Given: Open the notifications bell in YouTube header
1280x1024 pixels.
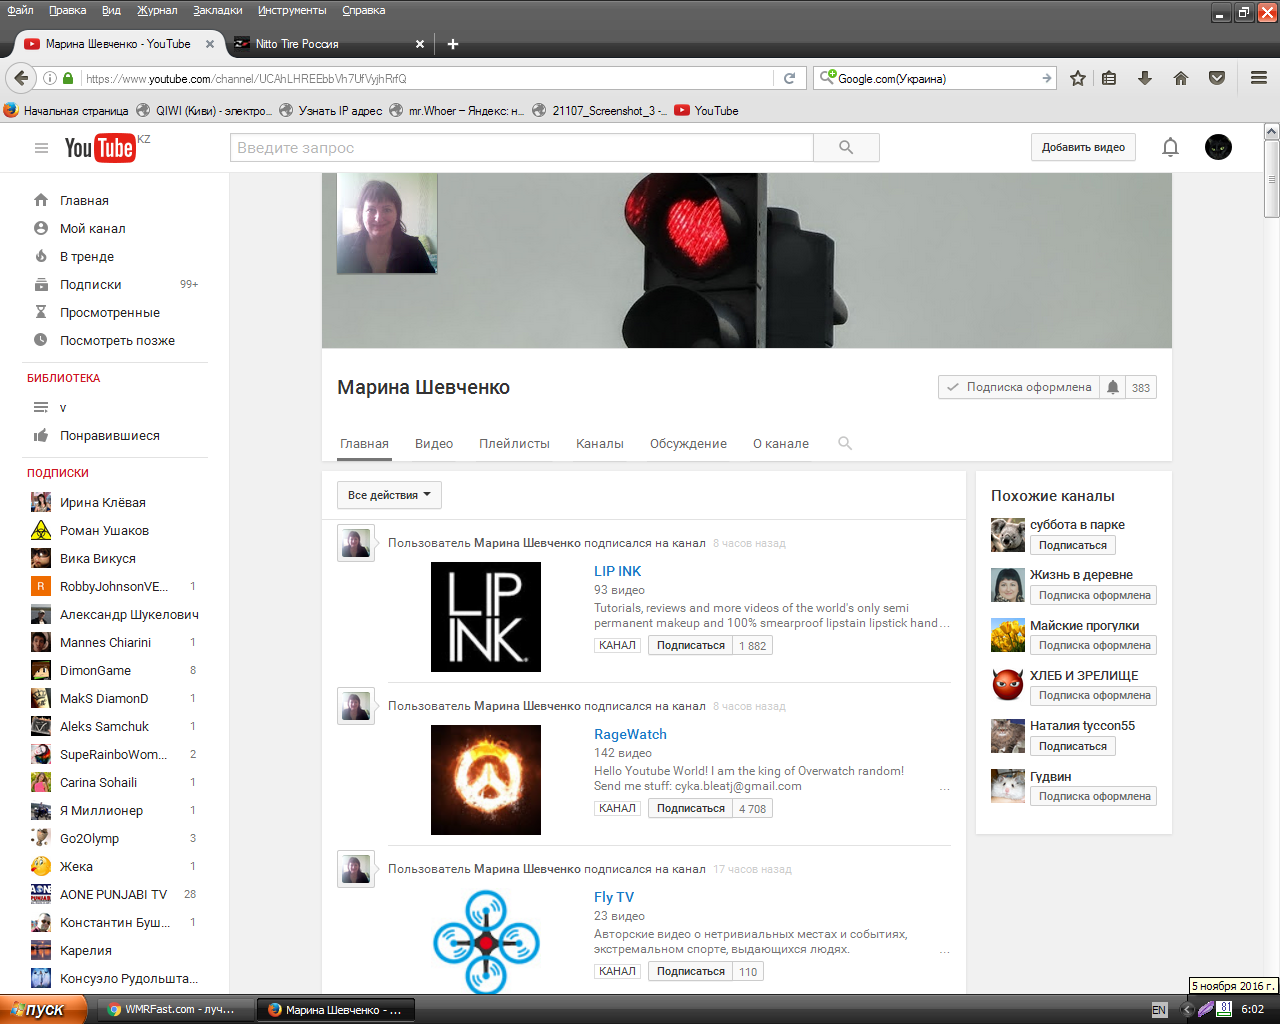Looking at the screenshot, I should [x=1170, y=148].
